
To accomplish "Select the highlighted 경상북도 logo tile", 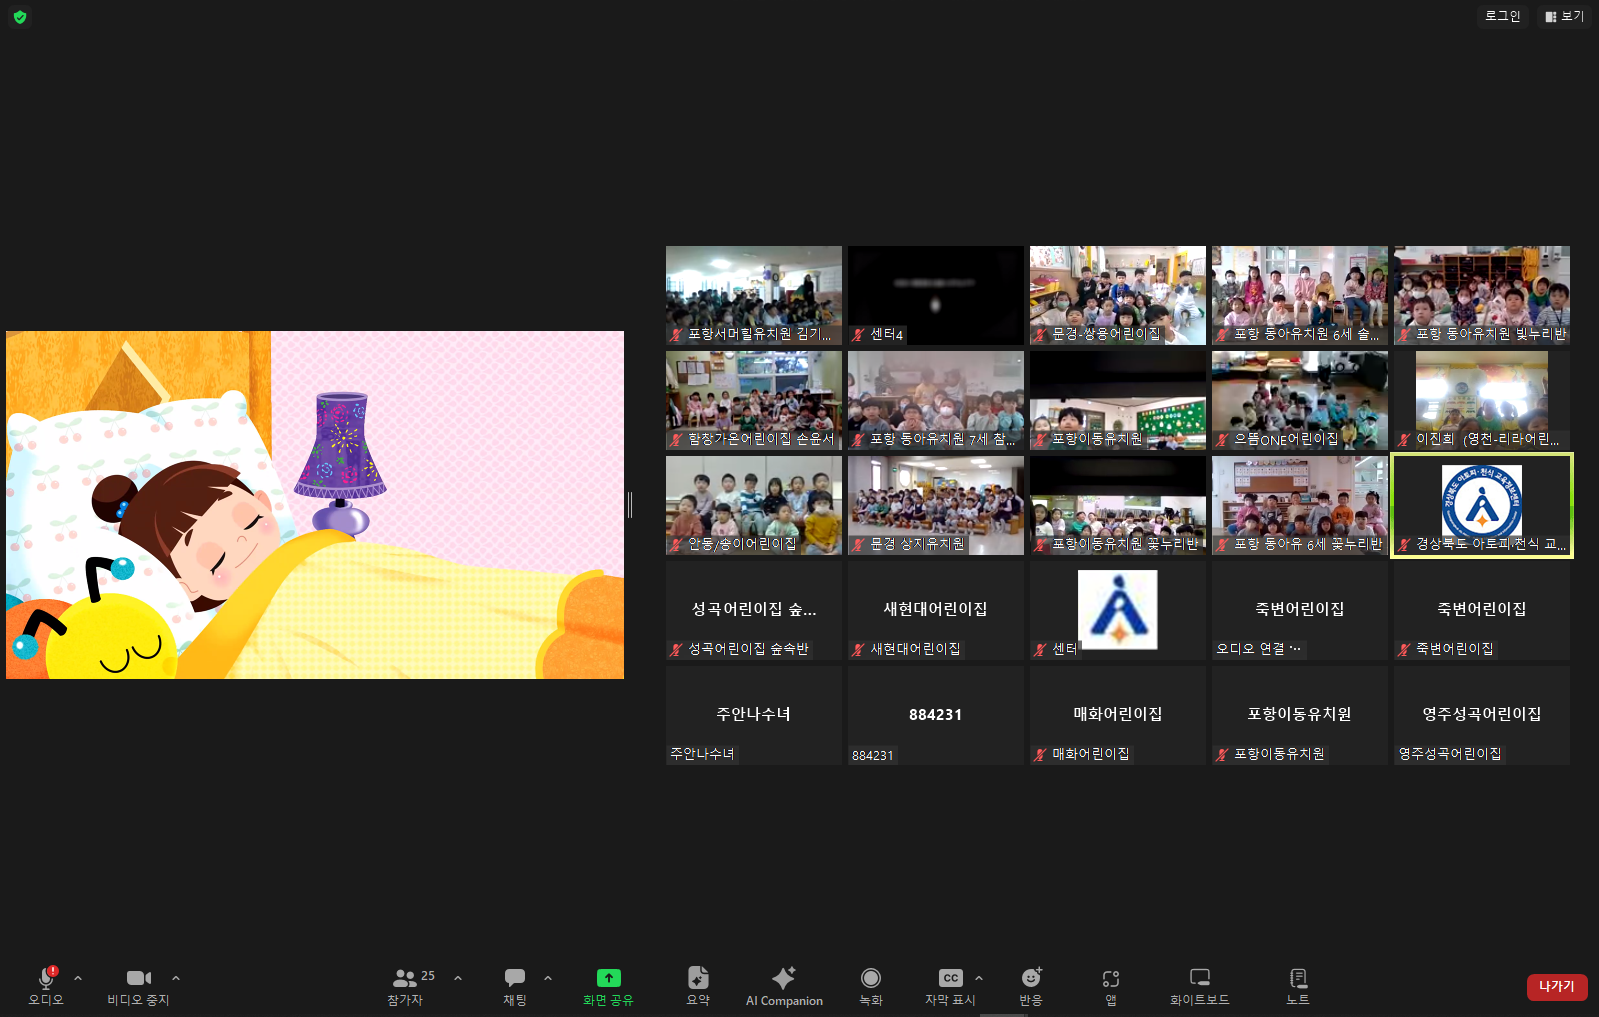I will (1482, 505).
